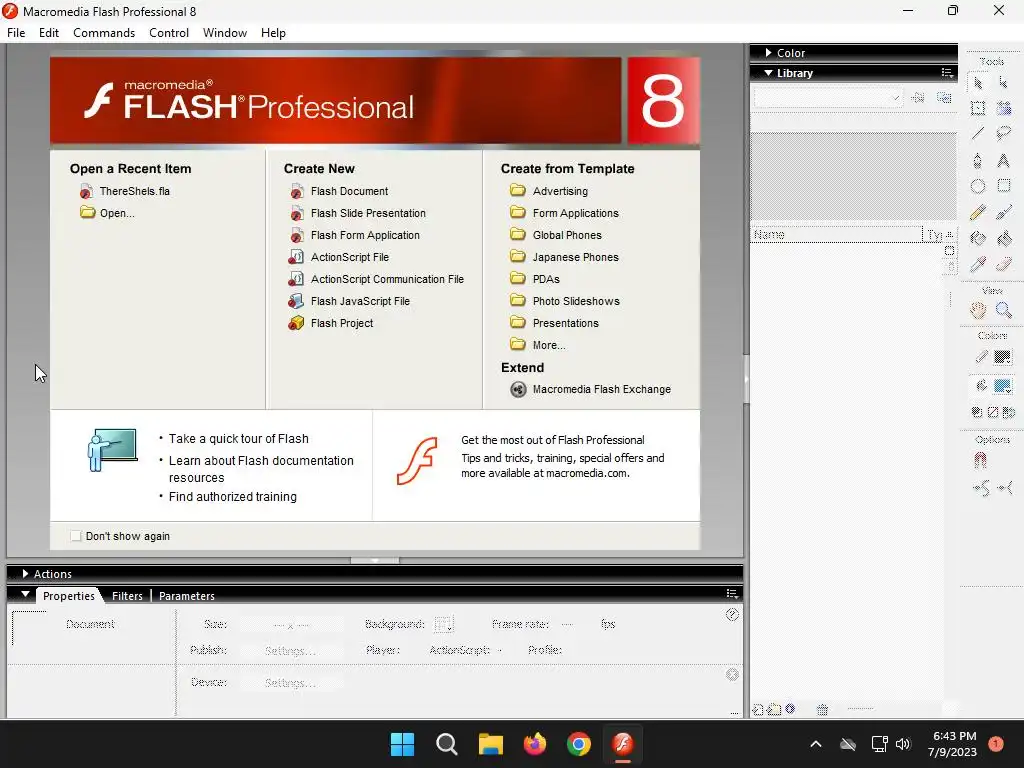Select the Hand tool
The width and height of the screenshot is (1024, 768).
[x=978, y=311]
